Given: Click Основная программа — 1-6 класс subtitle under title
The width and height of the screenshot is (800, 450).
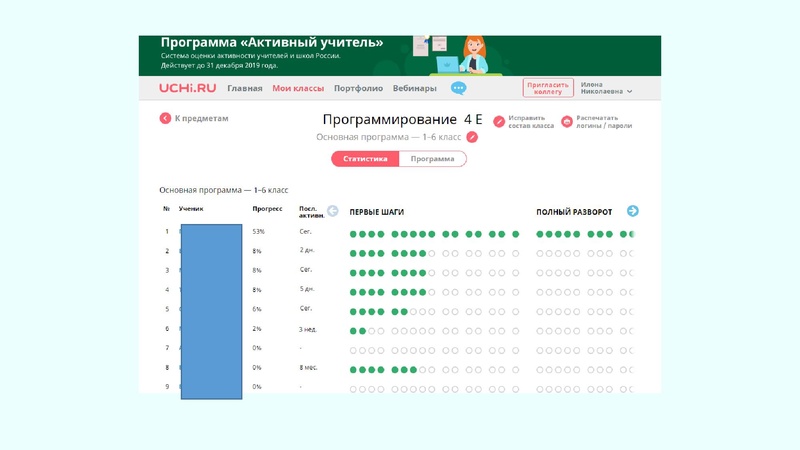Looking at the screenshot, I should pyautogui.click(x=388, y=137).
